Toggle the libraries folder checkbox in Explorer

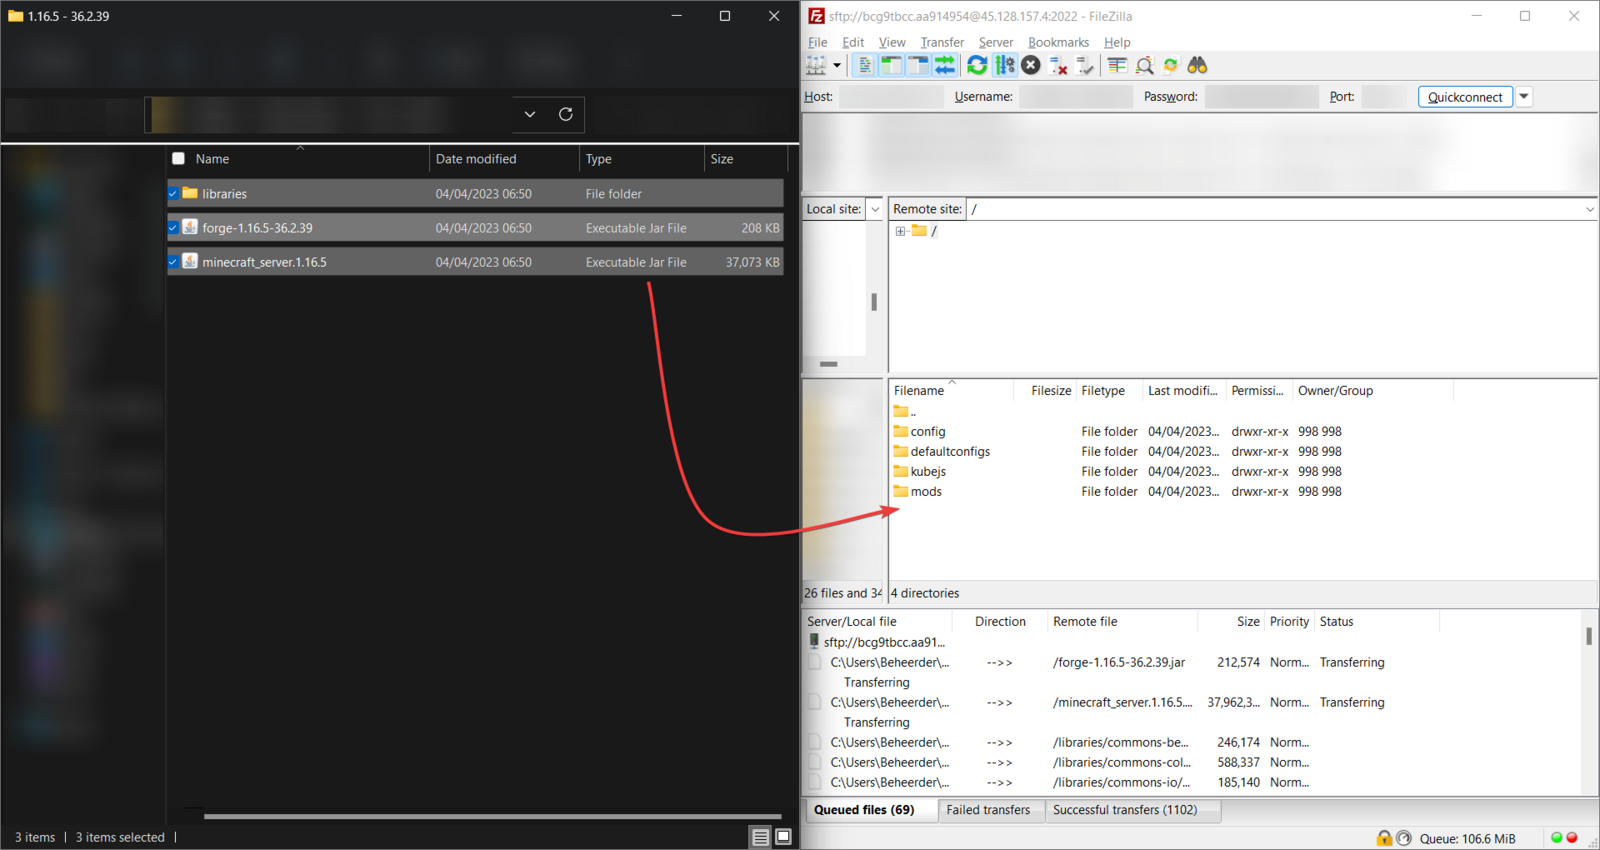[173, 194]
